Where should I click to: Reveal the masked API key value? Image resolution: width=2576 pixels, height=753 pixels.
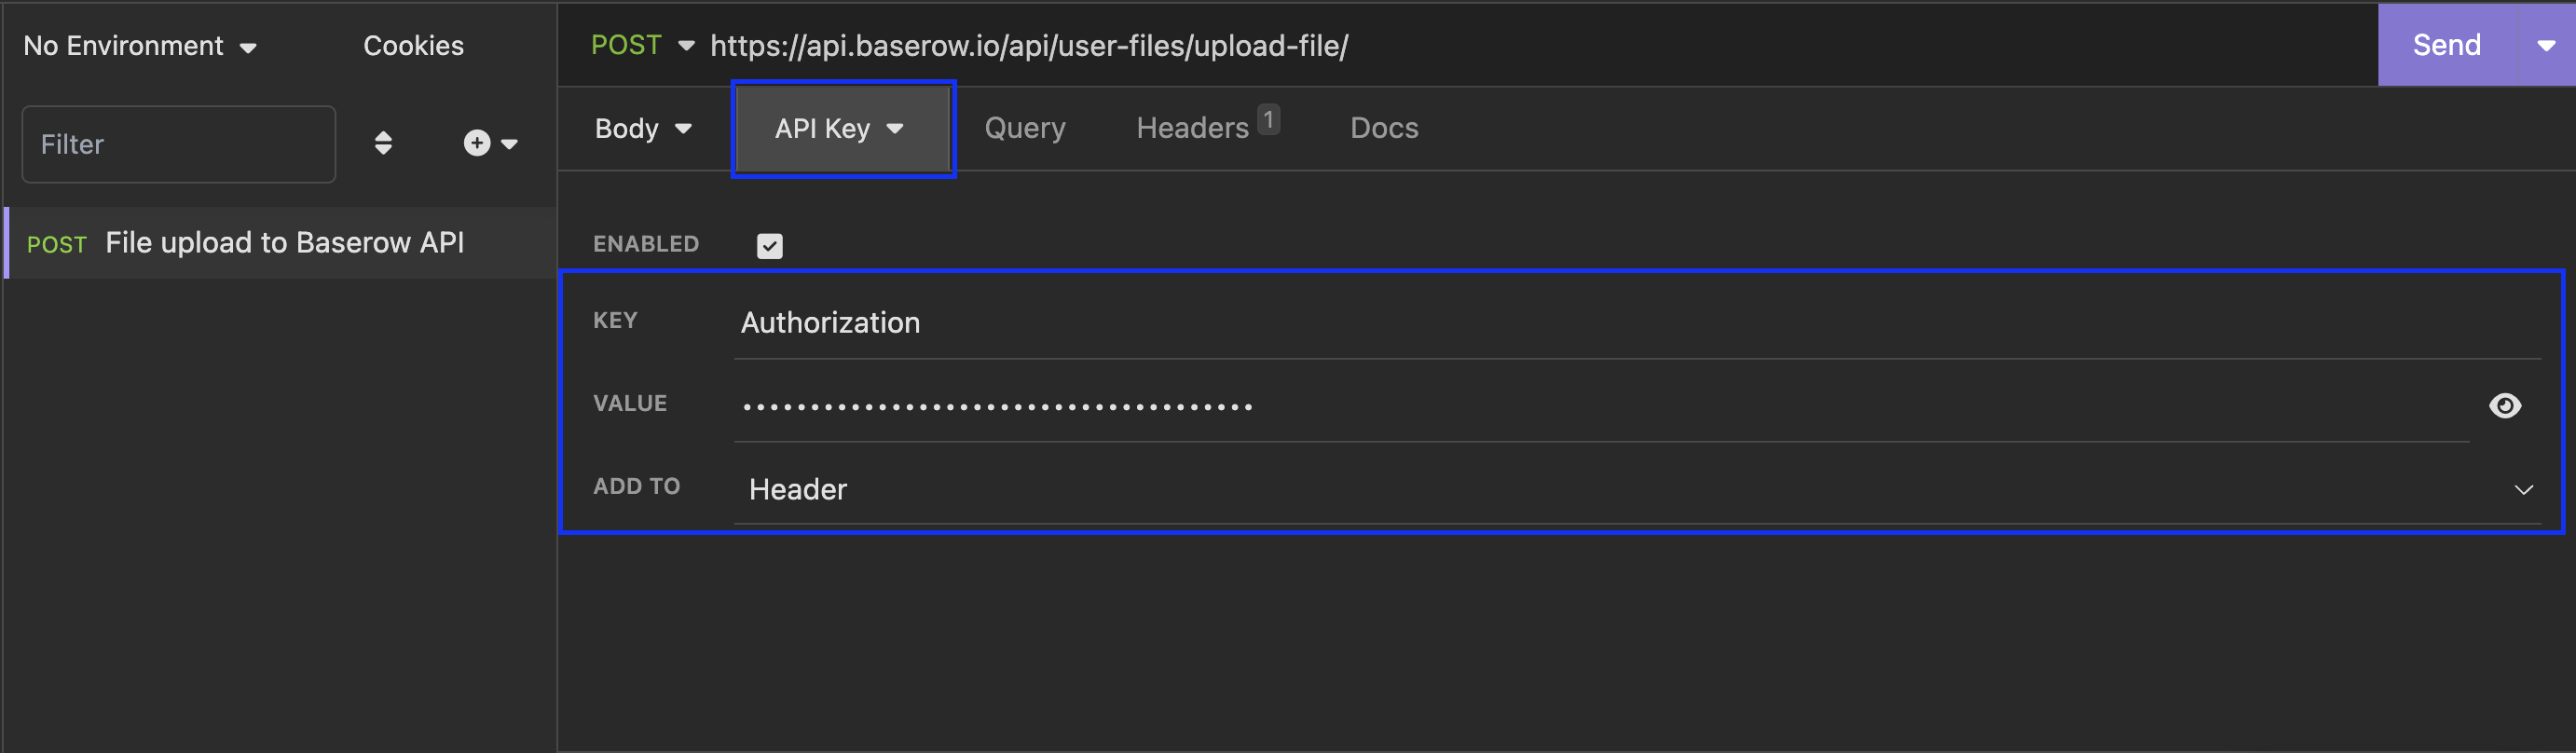click(2506, 405)
